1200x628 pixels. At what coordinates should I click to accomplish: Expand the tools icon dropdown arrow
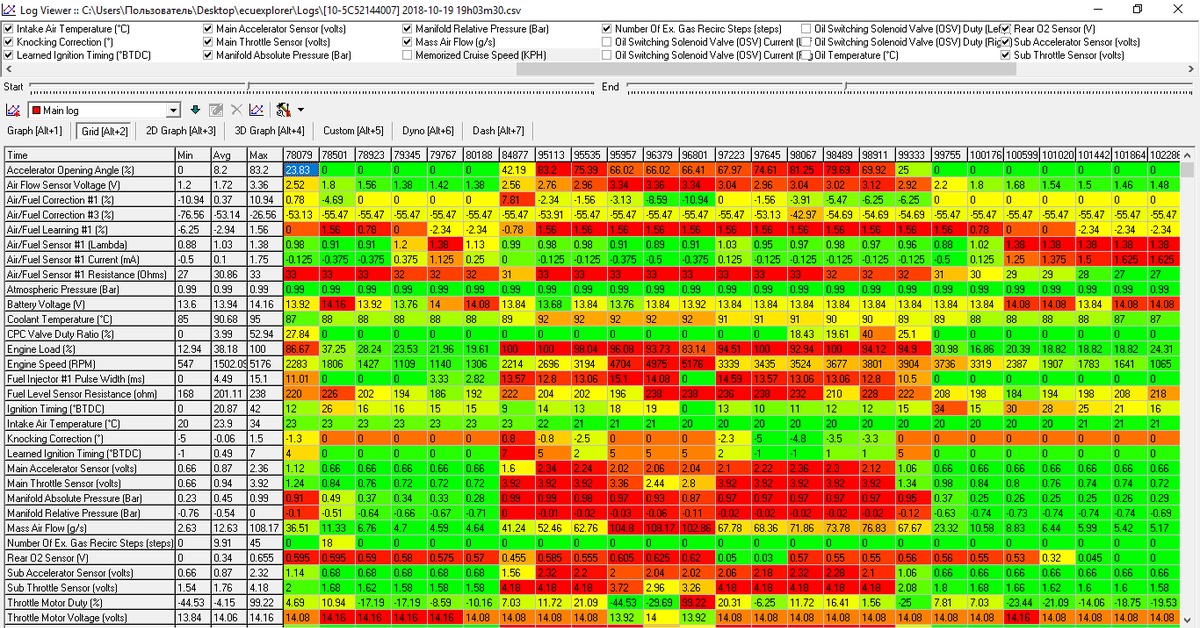click(x=300, y=110)
